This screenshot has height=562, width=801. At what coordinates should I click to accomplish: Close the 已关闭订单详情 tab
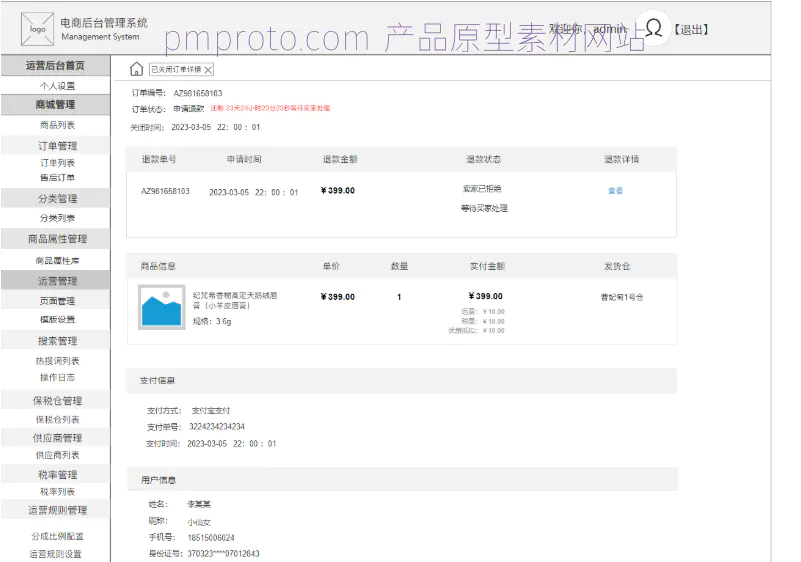[x=208, y=70]
